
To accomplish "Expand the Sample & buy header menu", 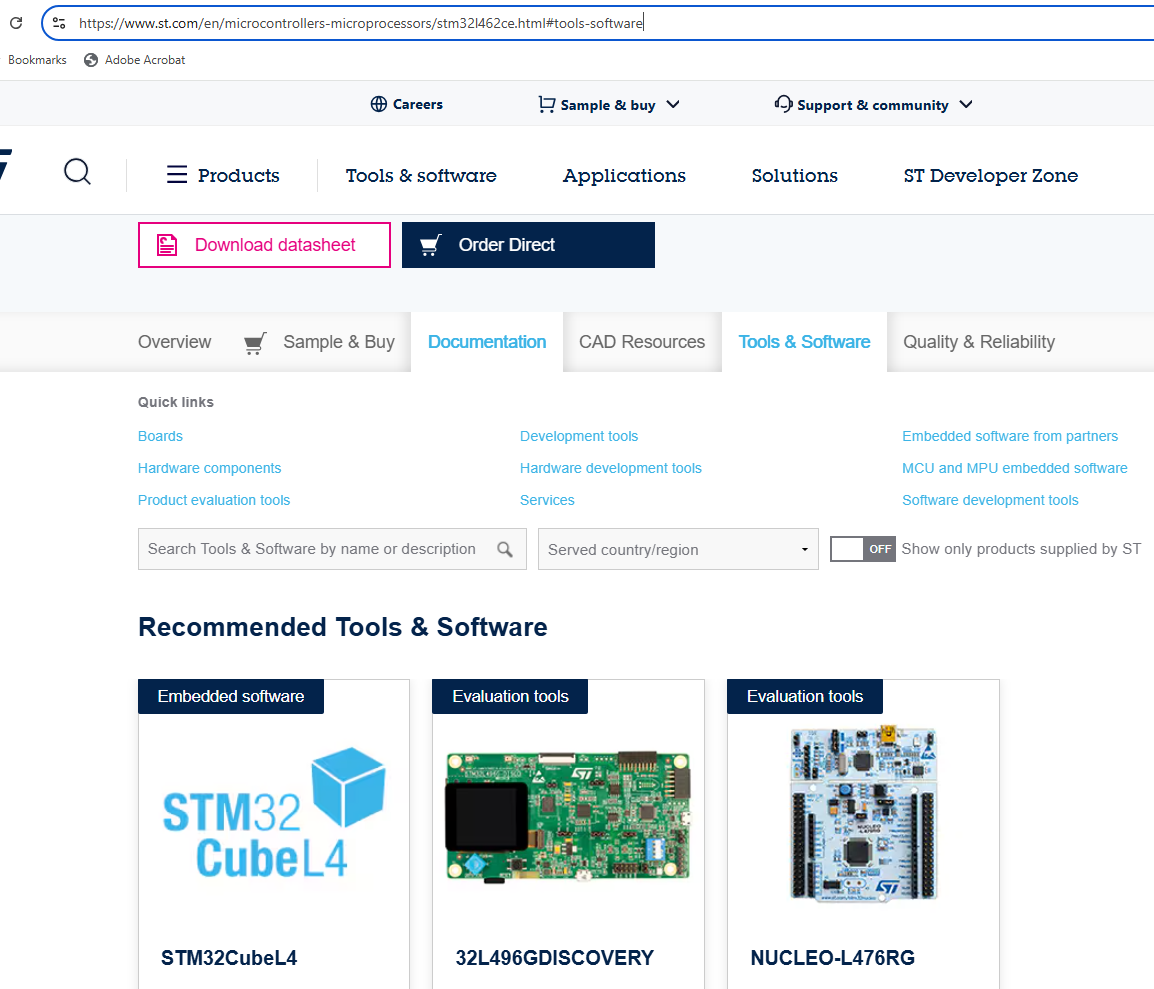I will pyautogui.click(x=672, y=104).
